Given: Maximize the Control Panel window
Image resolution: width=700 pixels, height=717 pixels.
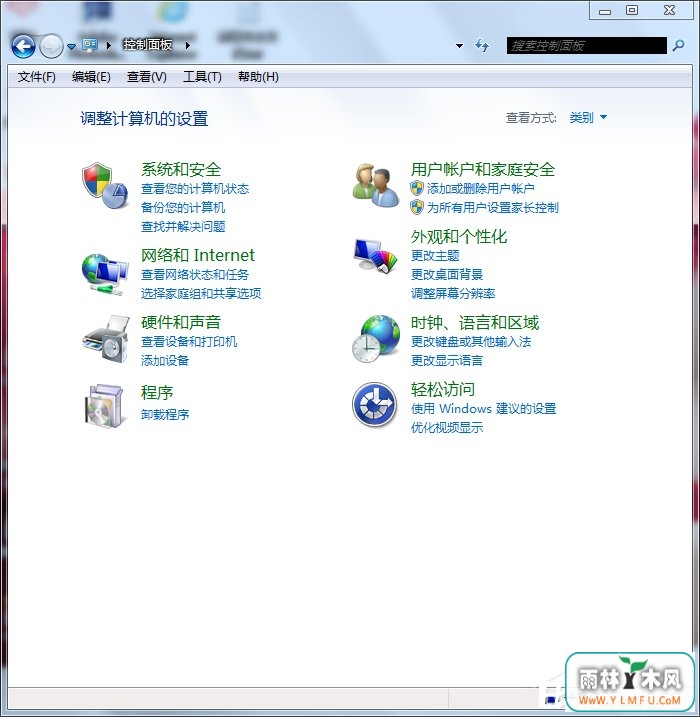Looking at the screenshot, I should (632, 11).
